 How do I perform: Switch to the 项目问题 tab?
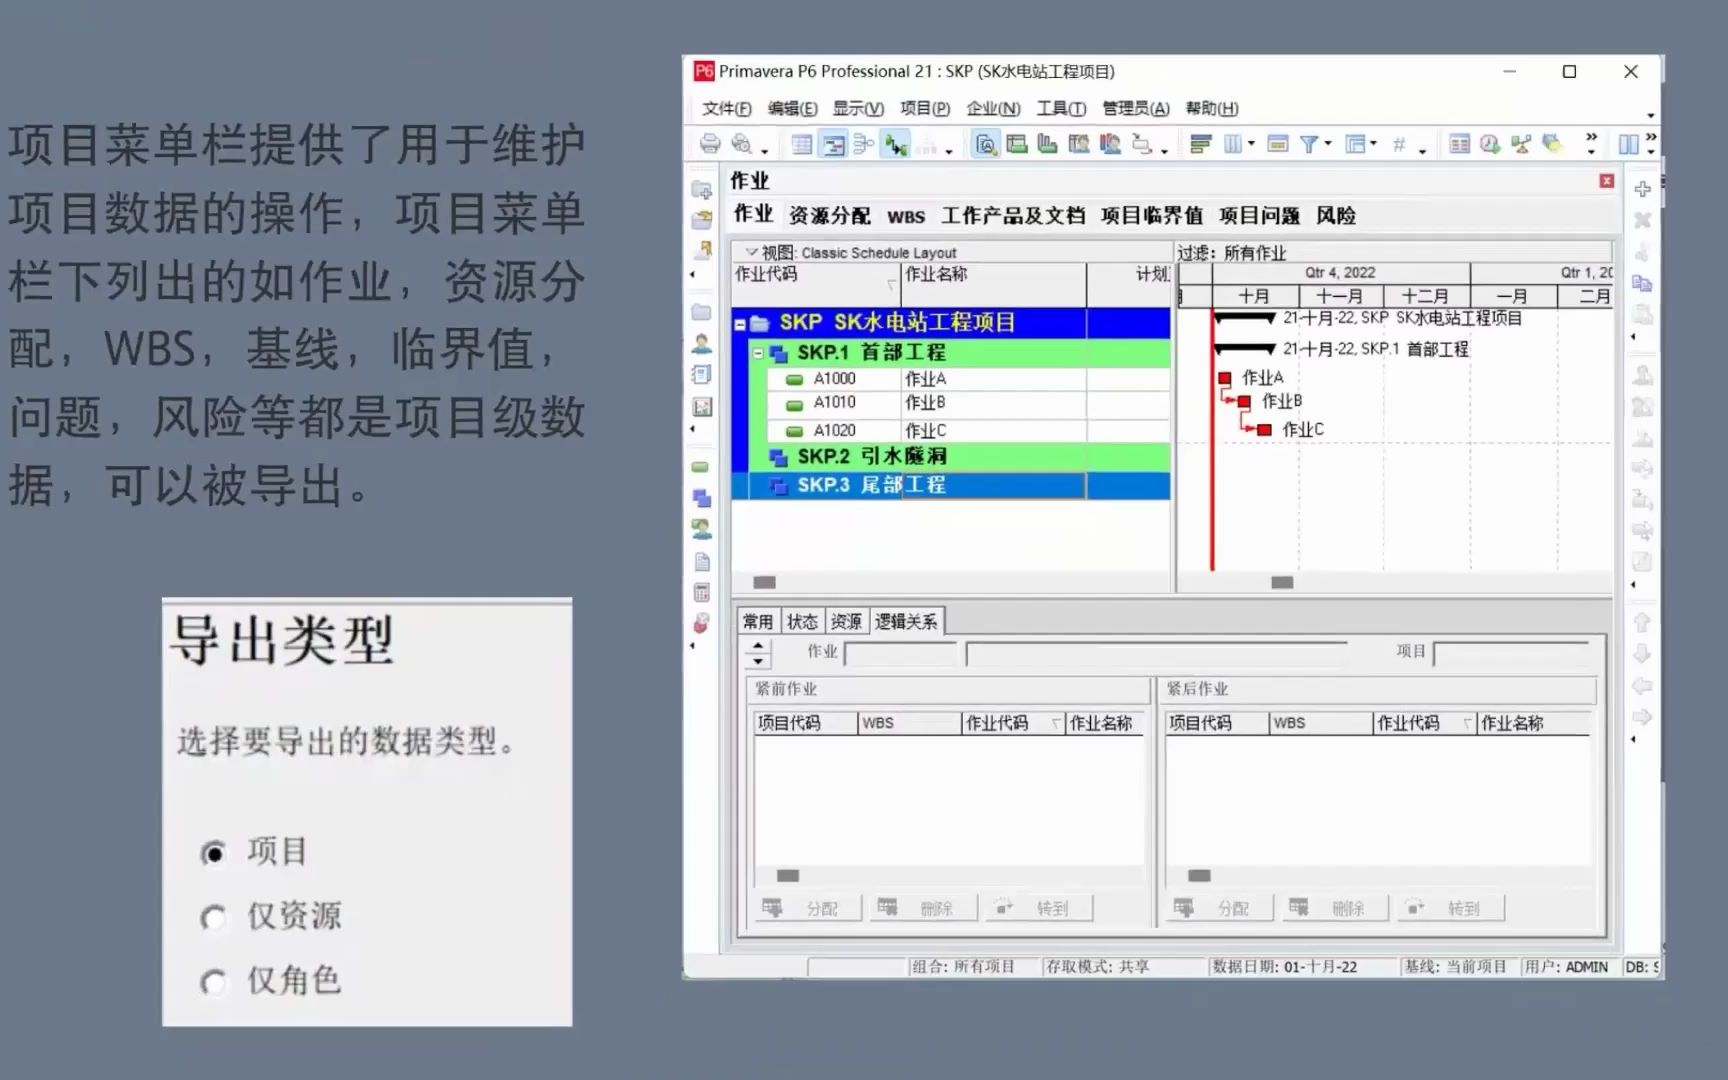pos(1259,216)
